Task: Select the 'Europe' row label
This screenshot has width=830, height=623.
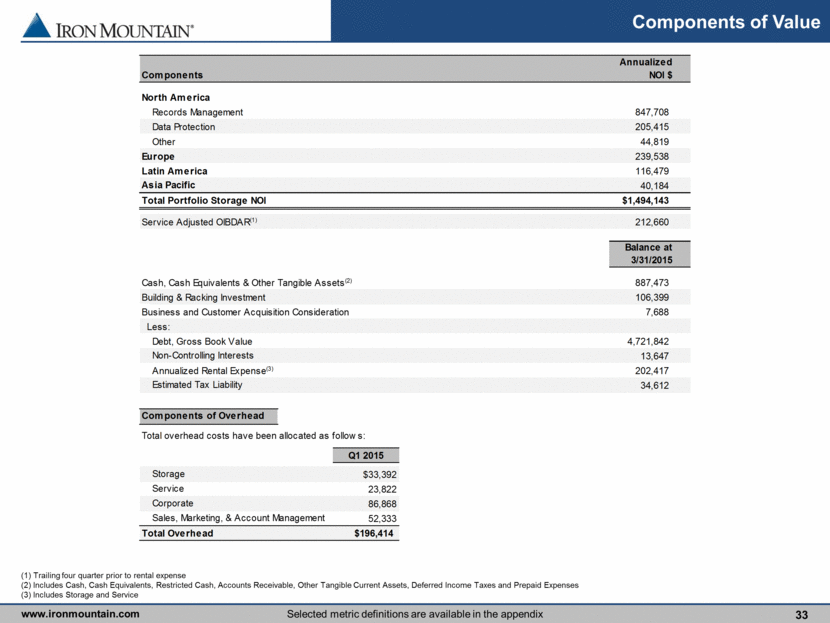Action: tap(158, 157)
